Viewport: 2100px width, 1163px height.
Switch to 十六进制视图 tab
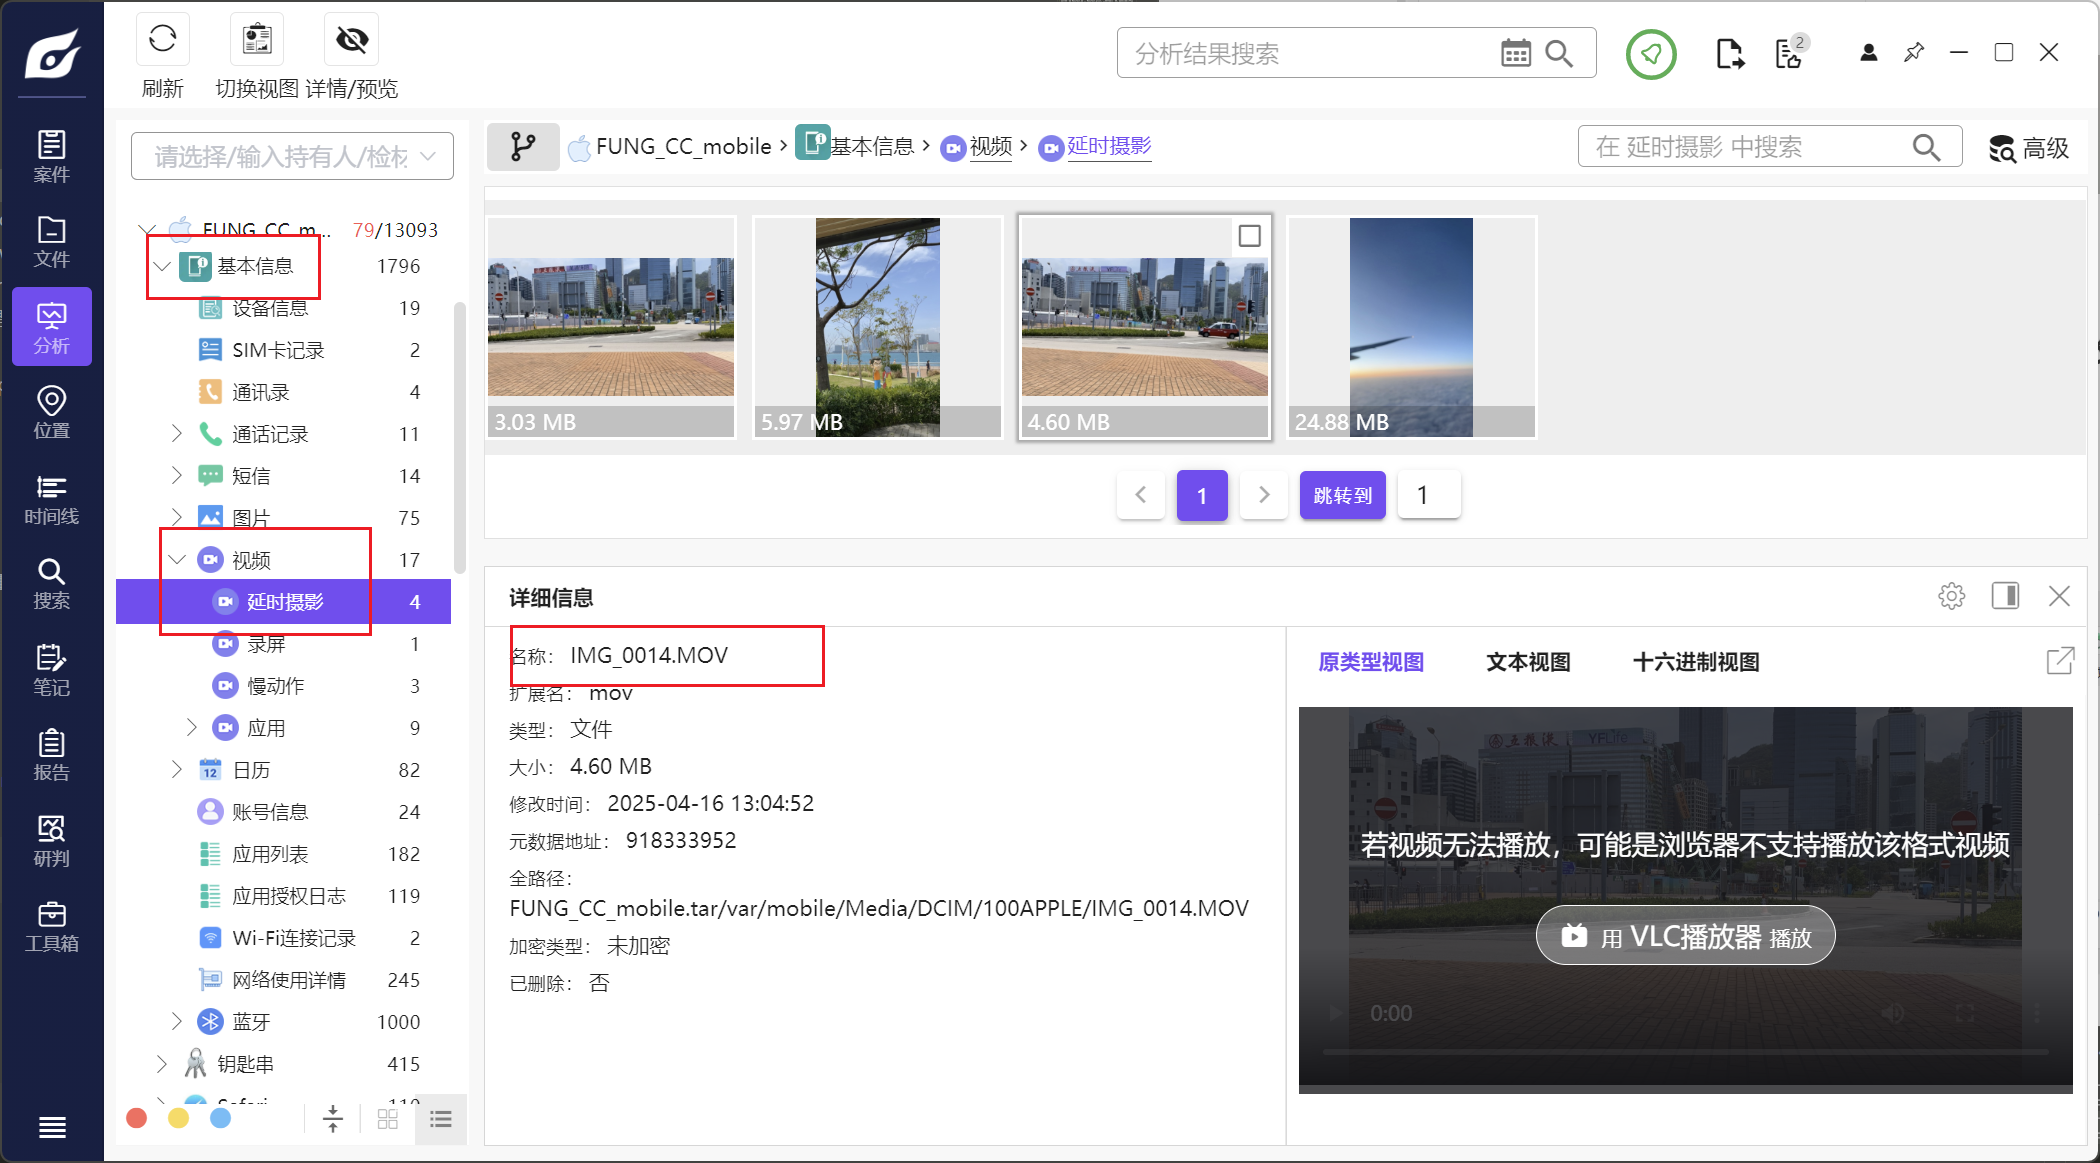pos(1695,662)
